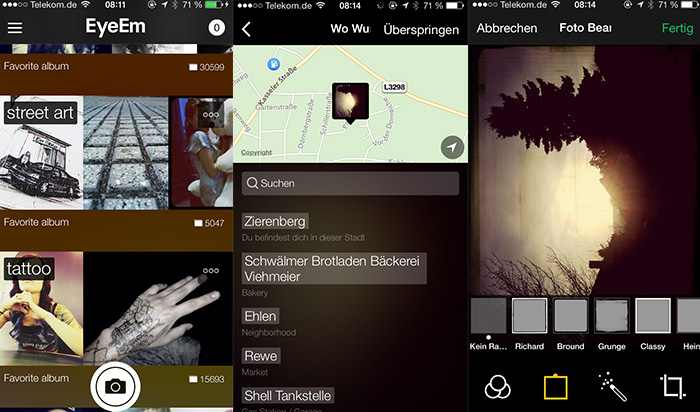This screenshot has width=700, height=412.
Task: Tap the notification counter badge showing 0
Action: coord(217,28)
